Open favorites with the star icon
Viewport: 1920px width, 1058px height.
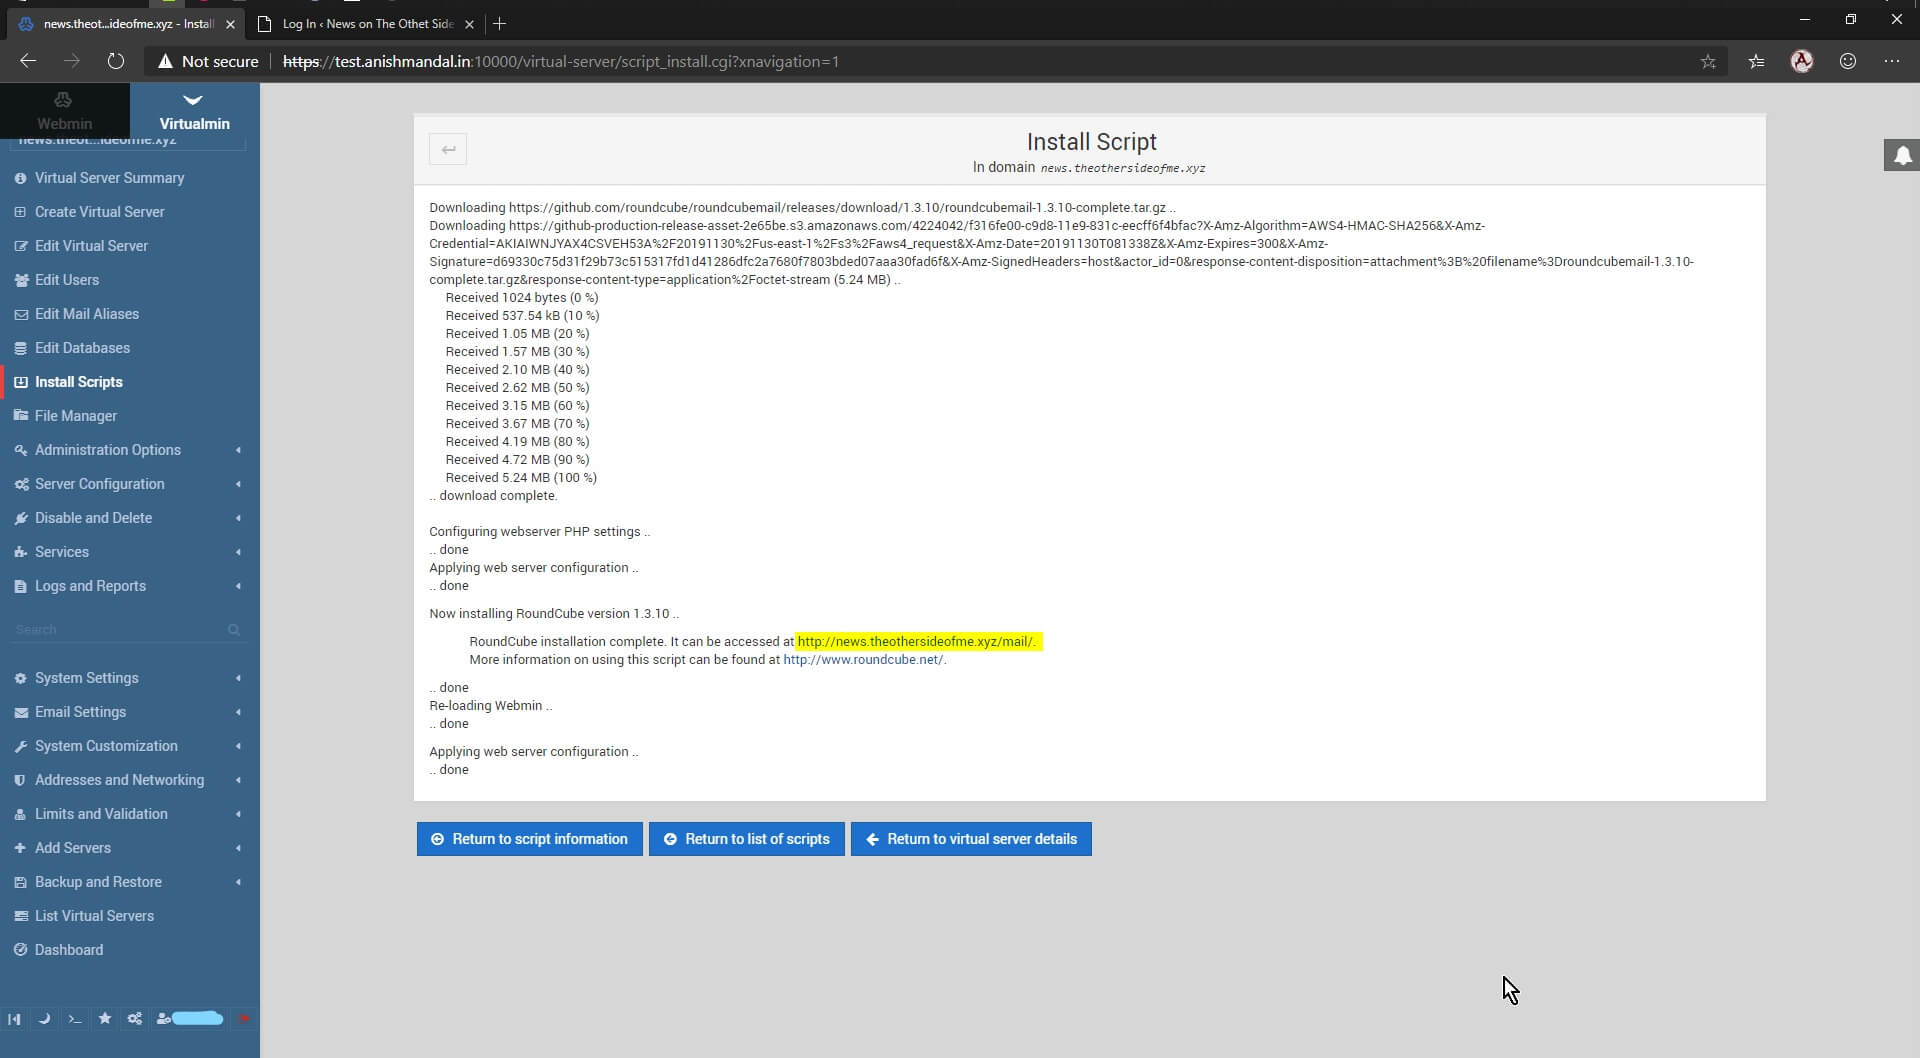105,1019
